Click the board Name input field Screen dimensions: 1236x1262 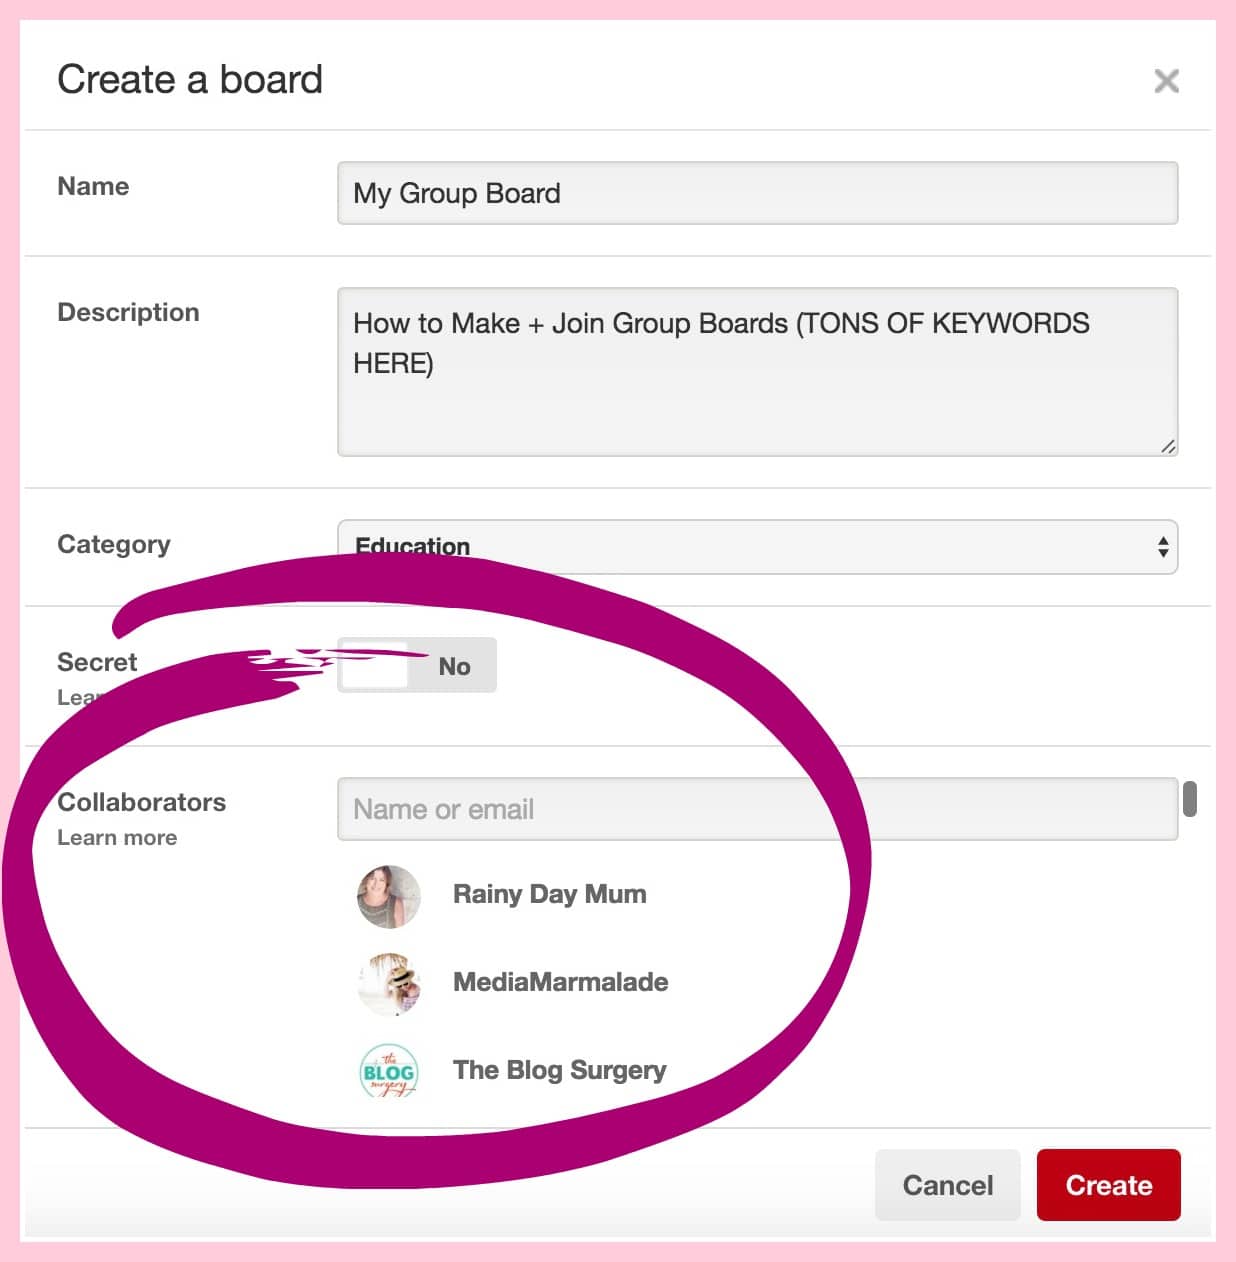point(757,193)
